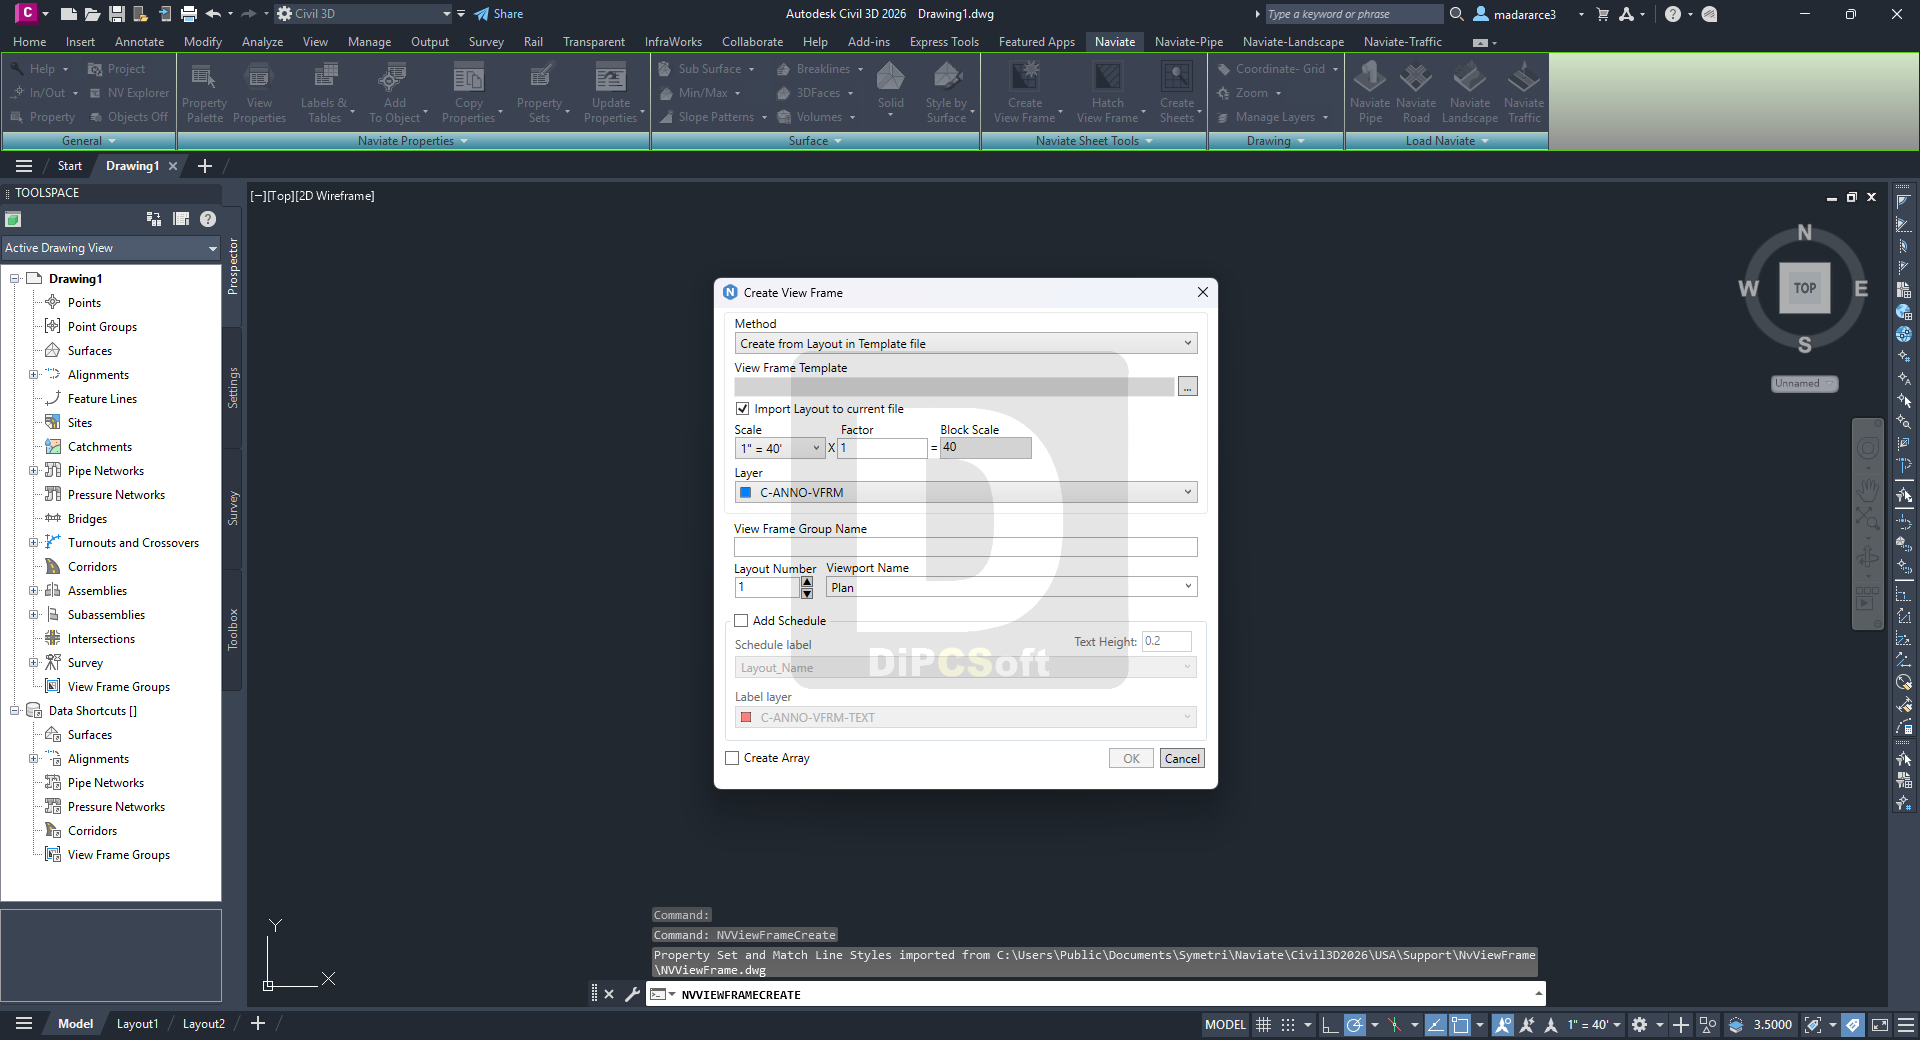Open the Property Palette
Viewport: 1920px width, 1040px height.
(205, 92)
